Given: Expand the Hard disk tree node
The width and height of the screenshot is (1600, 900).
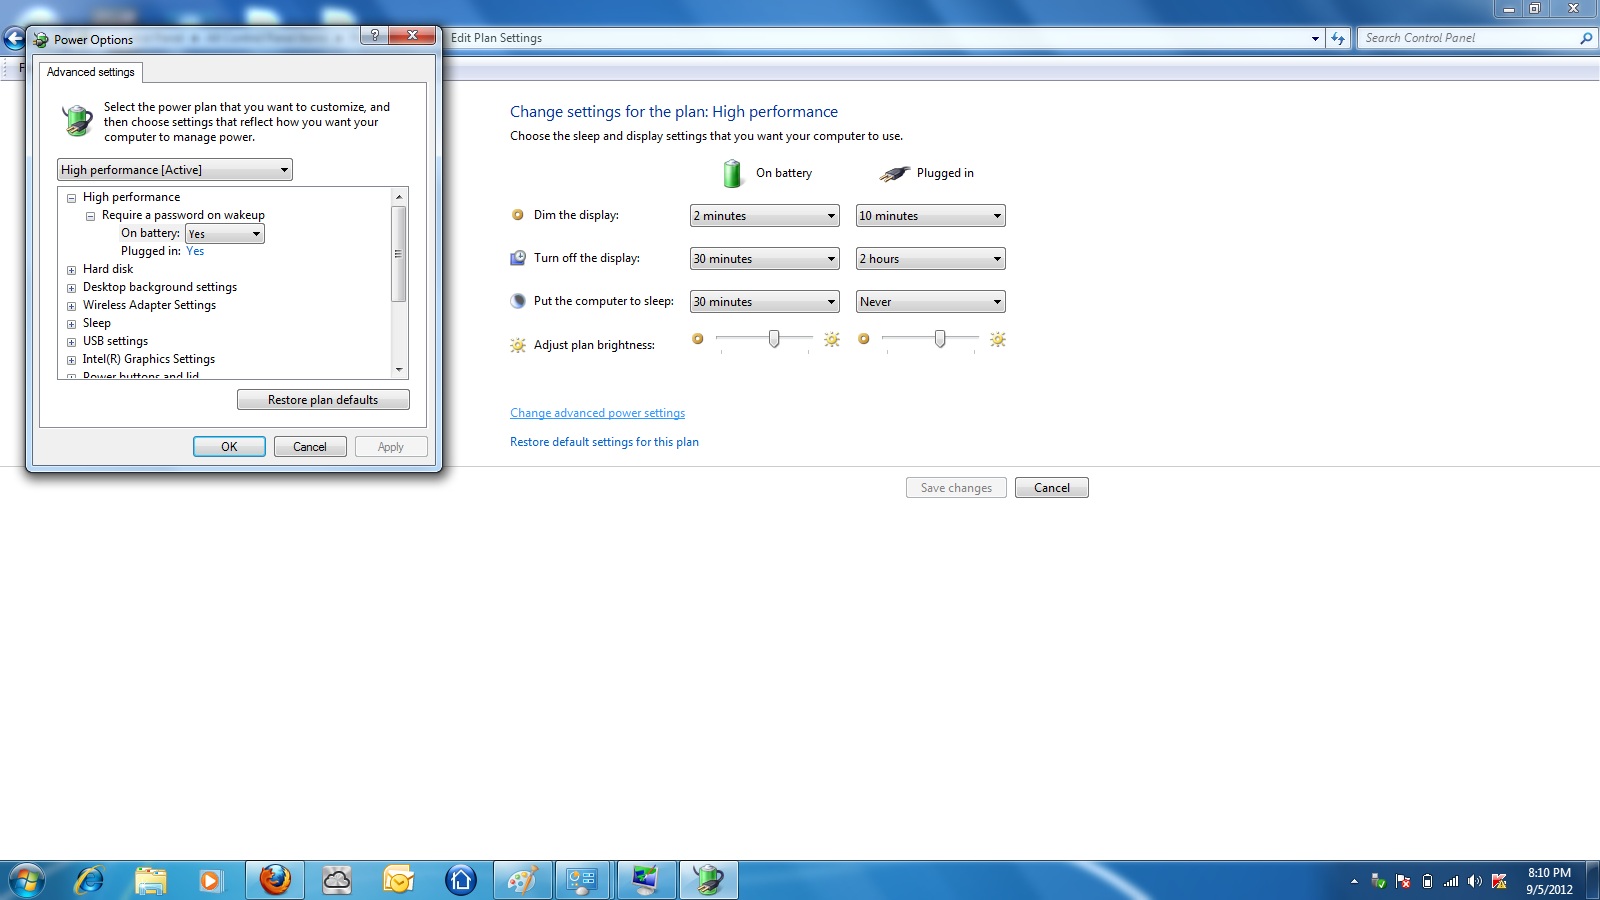Looking at the screenshot, I should (x=71, y=270).
